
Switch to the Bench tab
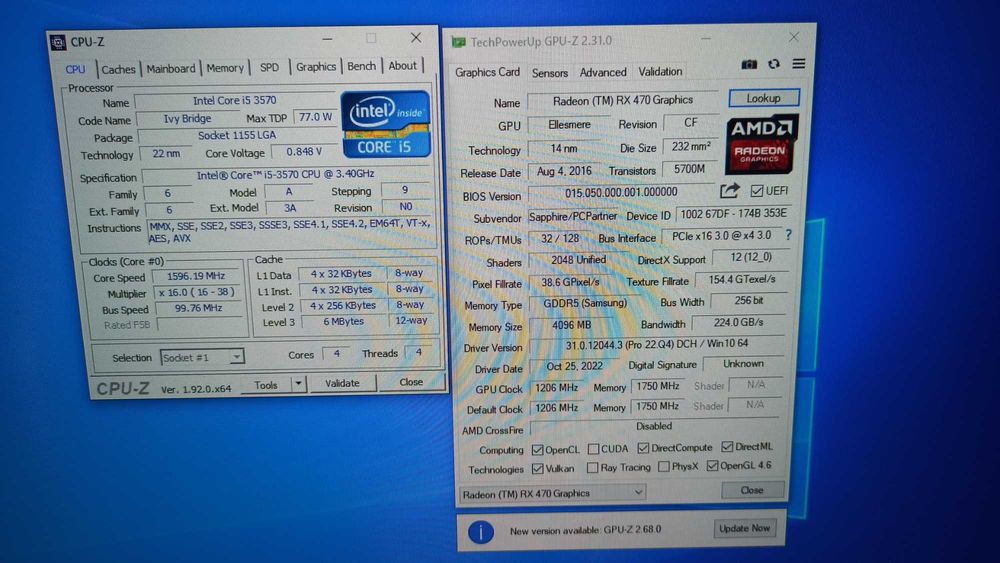click(x=361, y=66)
